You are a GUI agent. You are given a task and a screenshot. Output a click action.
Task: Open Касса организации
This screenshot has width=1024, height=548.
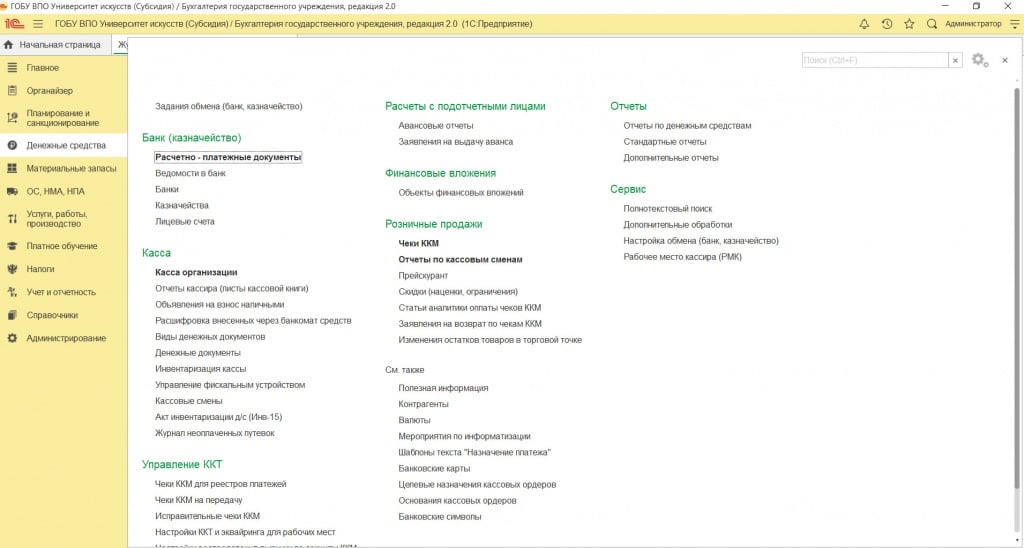click(x=196, y=272)
